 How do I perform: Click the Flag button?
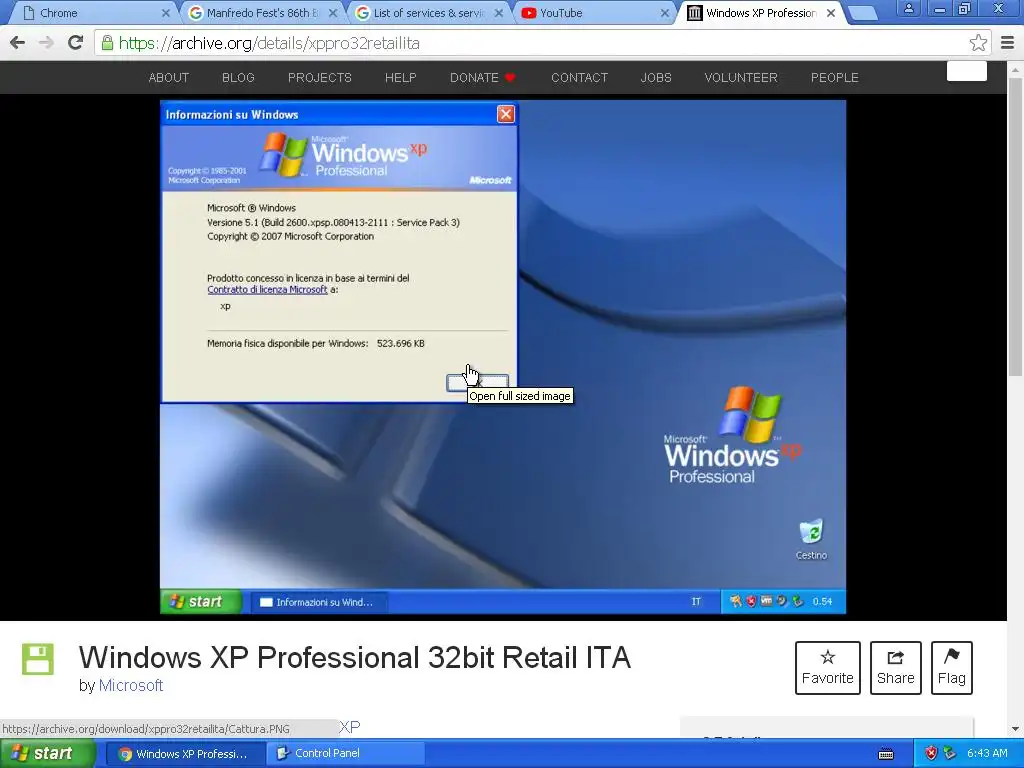(x=952, y=667)
